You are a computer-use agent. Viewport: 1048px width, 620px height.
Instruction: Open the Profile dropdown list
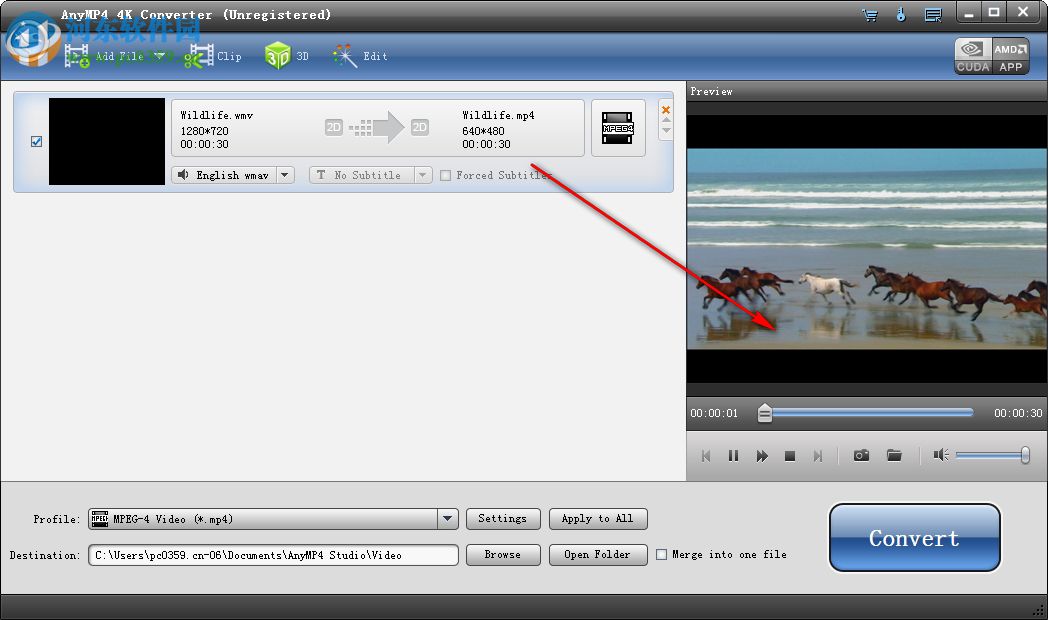pyautogui.click(x=447, y=518)
